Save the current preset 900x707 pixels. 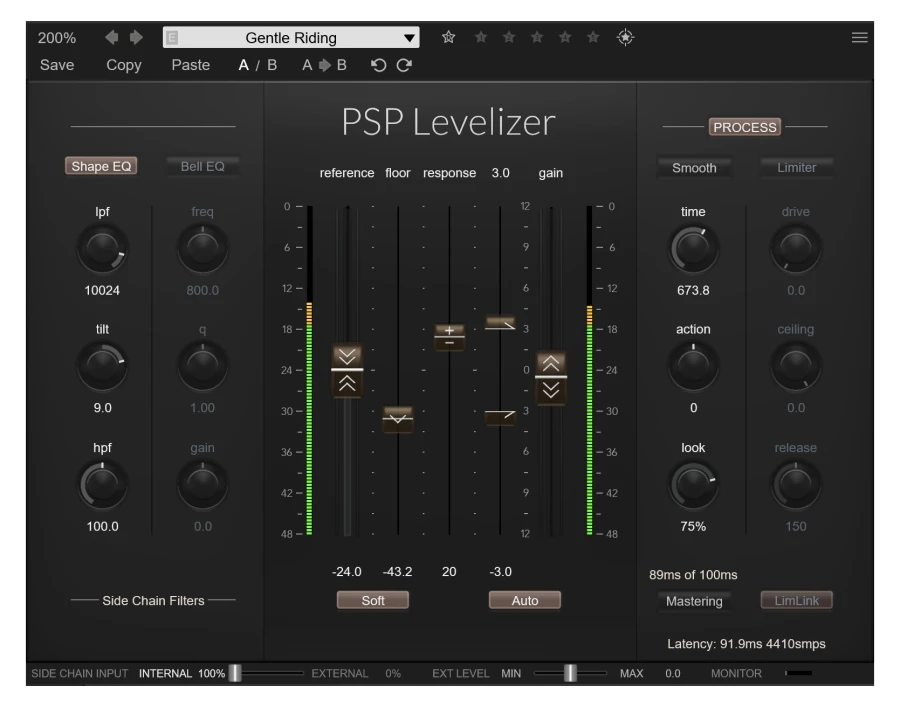point(57,65)
